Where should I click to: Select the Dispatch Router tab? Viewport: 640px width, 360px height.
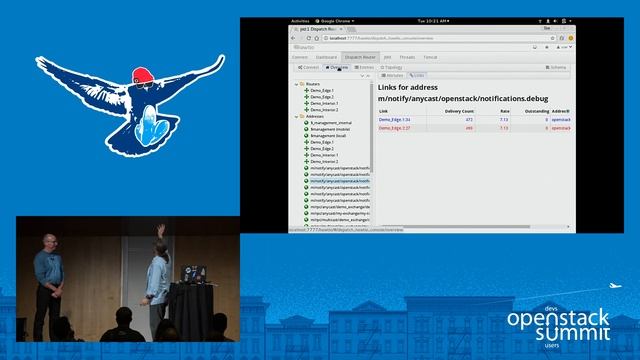pos(360,57)
